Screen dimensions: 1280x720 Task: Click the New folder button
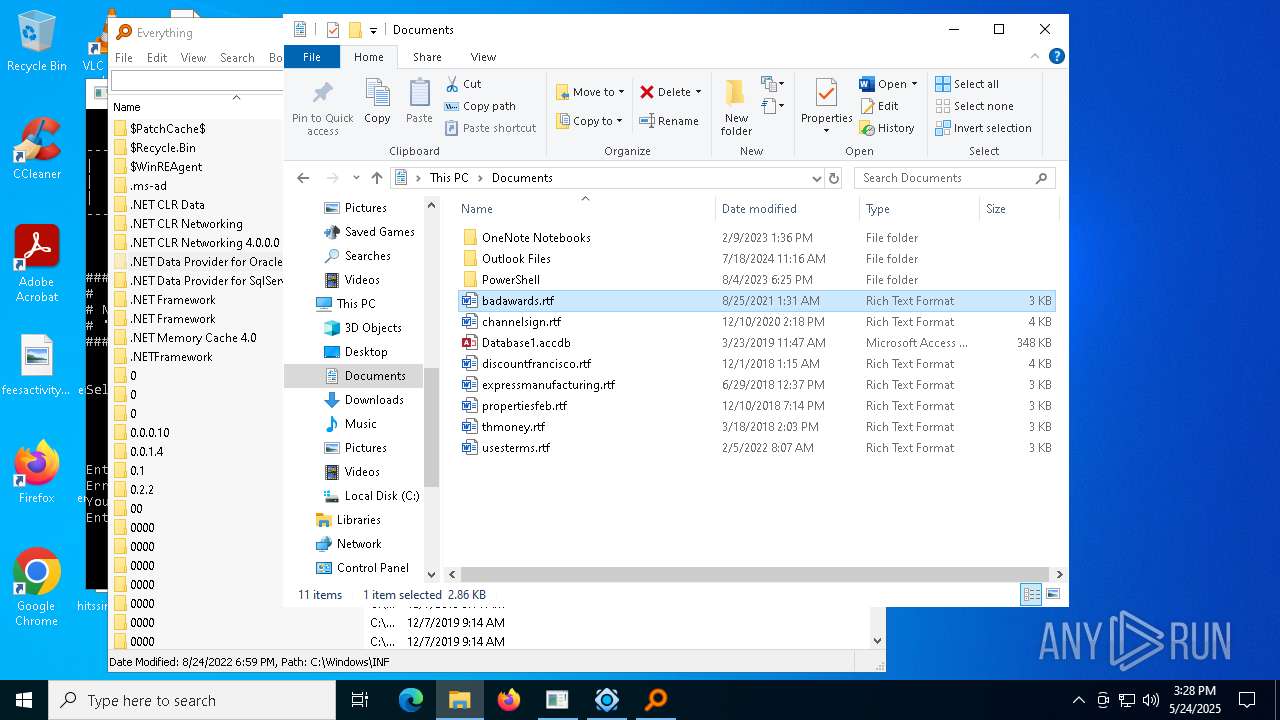(x=736, y=108)
